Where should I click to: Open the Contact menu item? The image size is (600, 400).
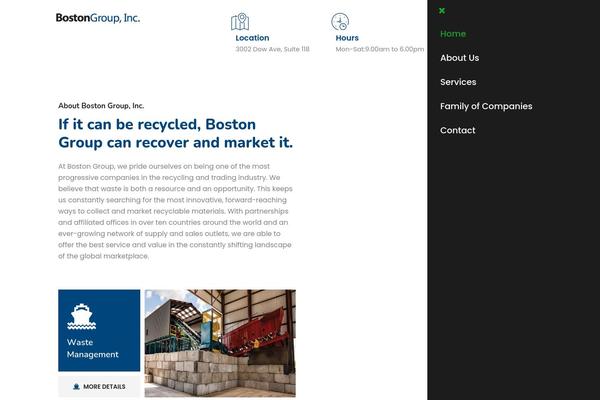457,130
